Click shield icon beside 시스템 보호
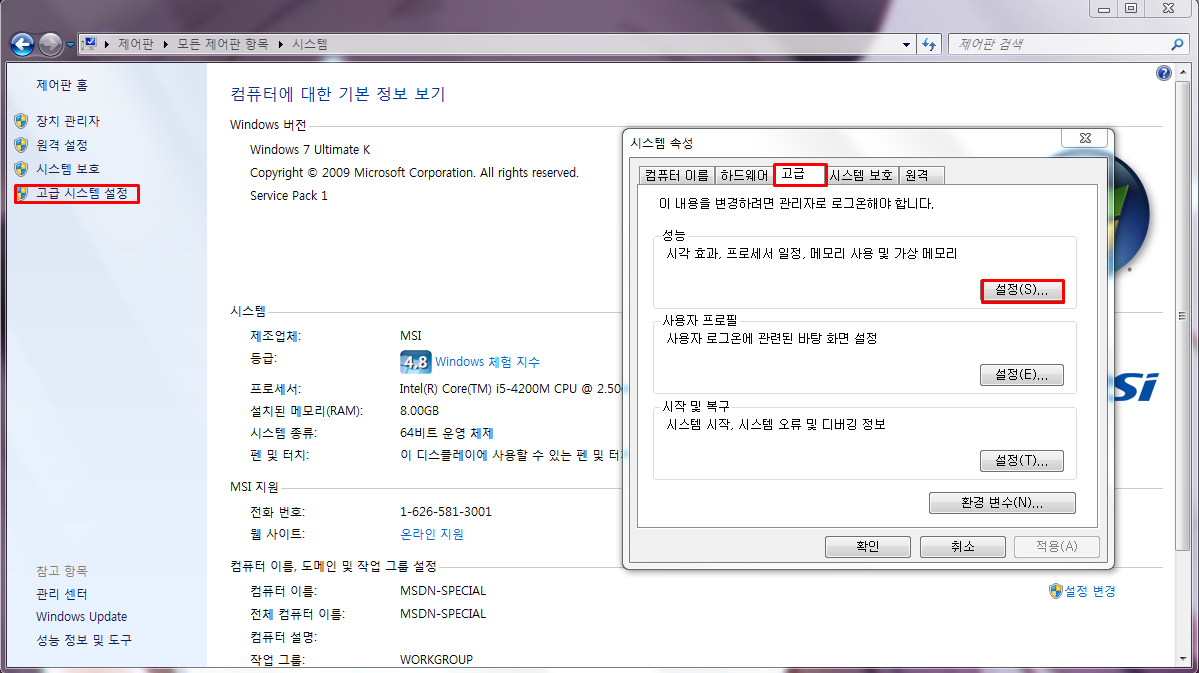1199x673 pixels. pyautogui.click(x=21, y=168)
